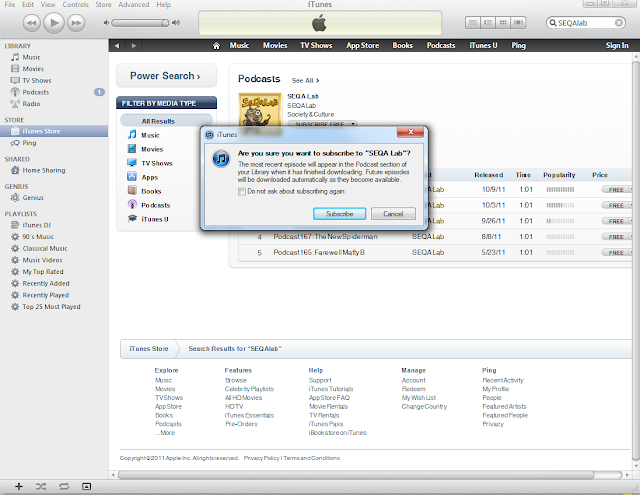
Task: Open Home Sharing in the sidebar
Action: click(44, 170)
